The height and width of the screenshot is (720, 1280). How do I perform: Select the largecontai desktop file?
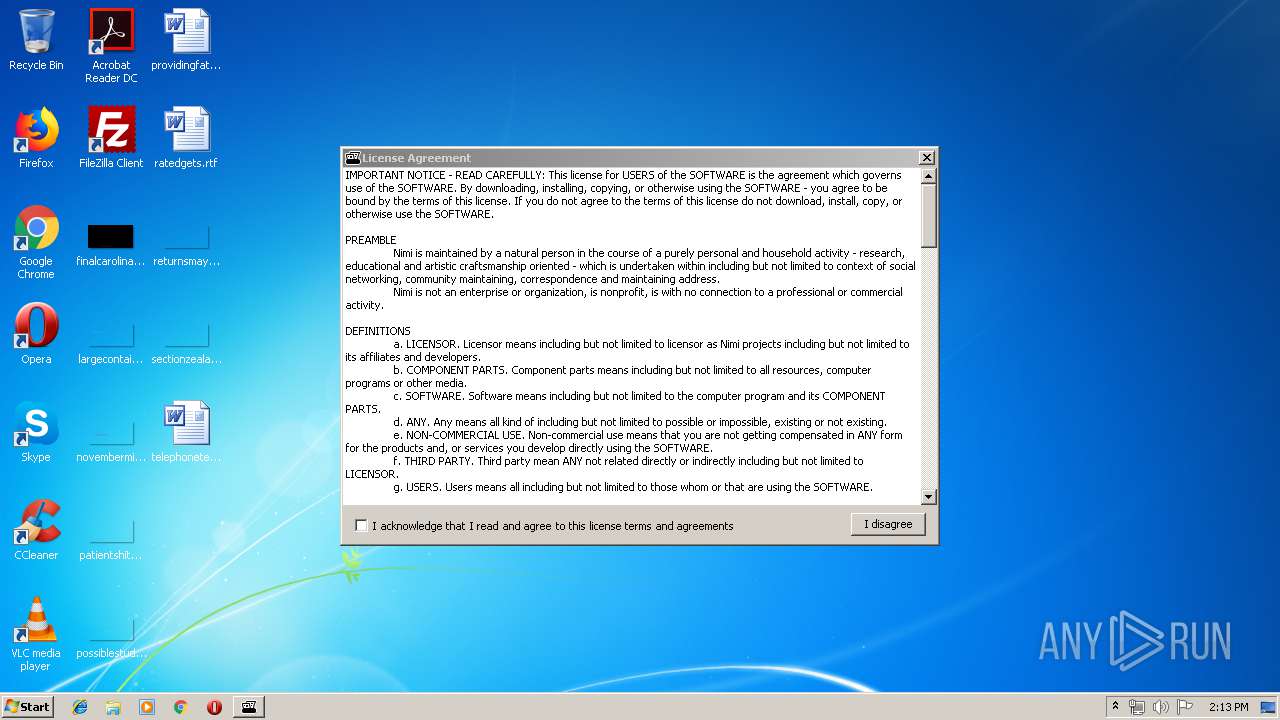pos(111,343)
